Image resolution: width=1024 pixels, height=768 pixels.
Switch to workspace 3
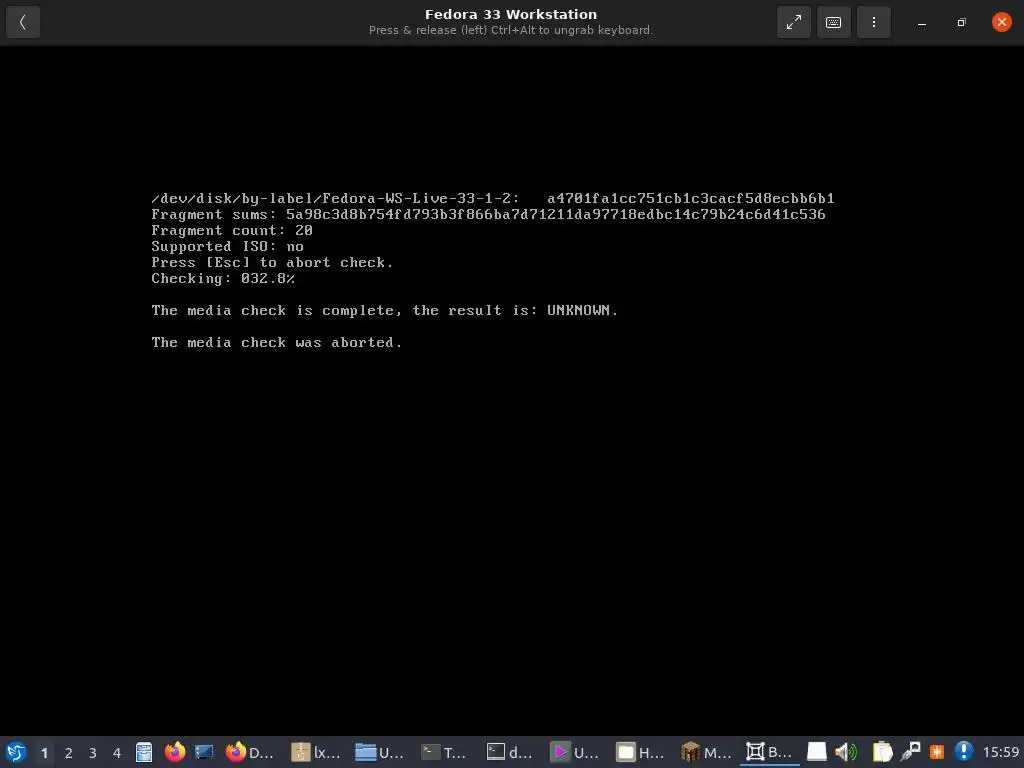[x=93, y=753]
